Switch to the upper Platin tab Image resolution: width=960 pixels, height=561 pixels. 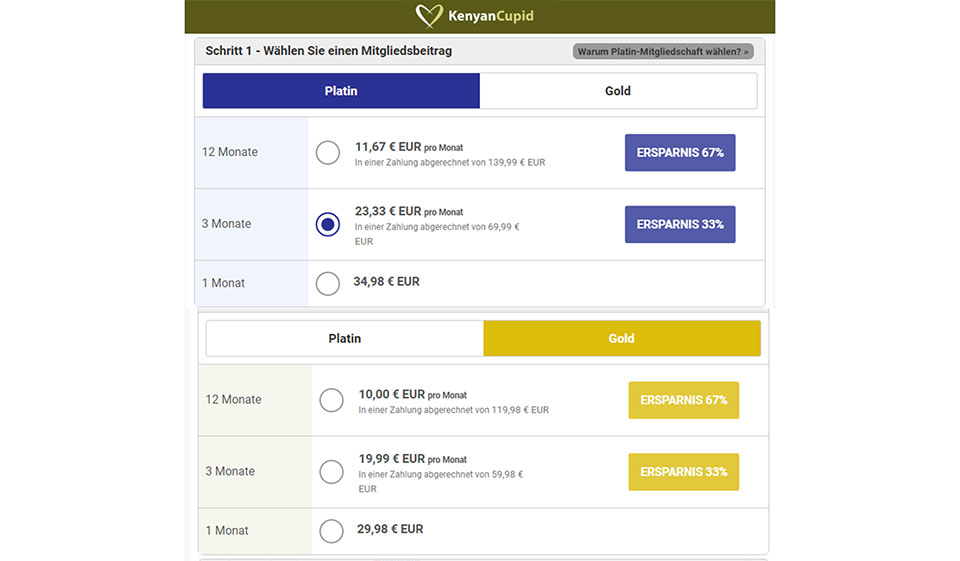click(x=341, y=91)
